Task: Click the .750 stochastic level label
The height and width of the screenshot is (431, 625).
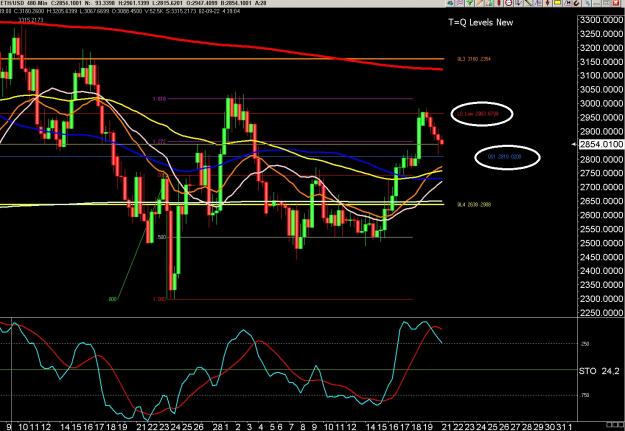Action: pos(586,395)
